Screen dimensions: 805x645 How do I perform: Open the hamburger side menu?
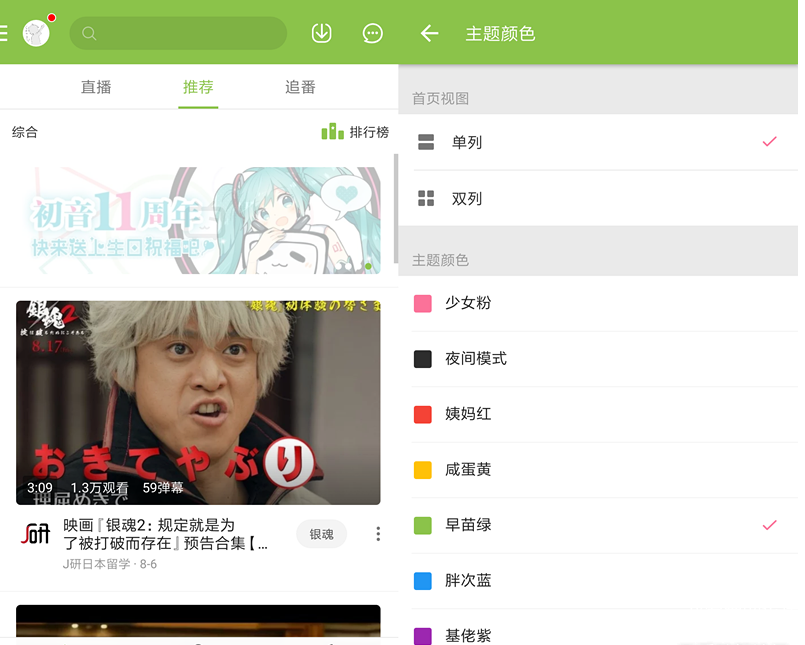click(x=3, y=33)
